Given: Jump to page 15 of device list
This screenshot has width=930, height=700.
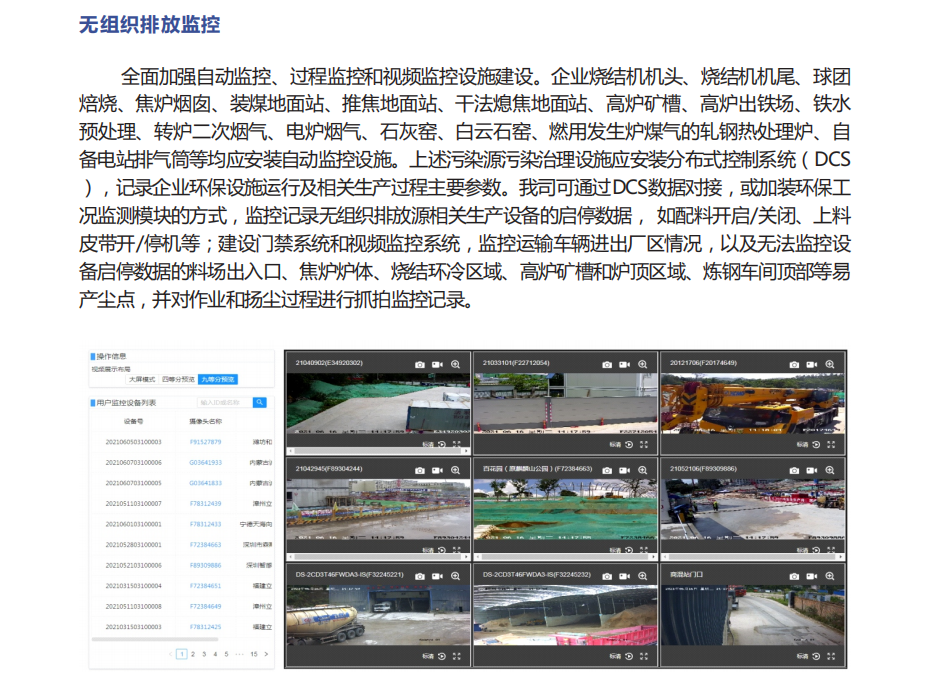Looking at the screenshot, I should click(254, 654).
